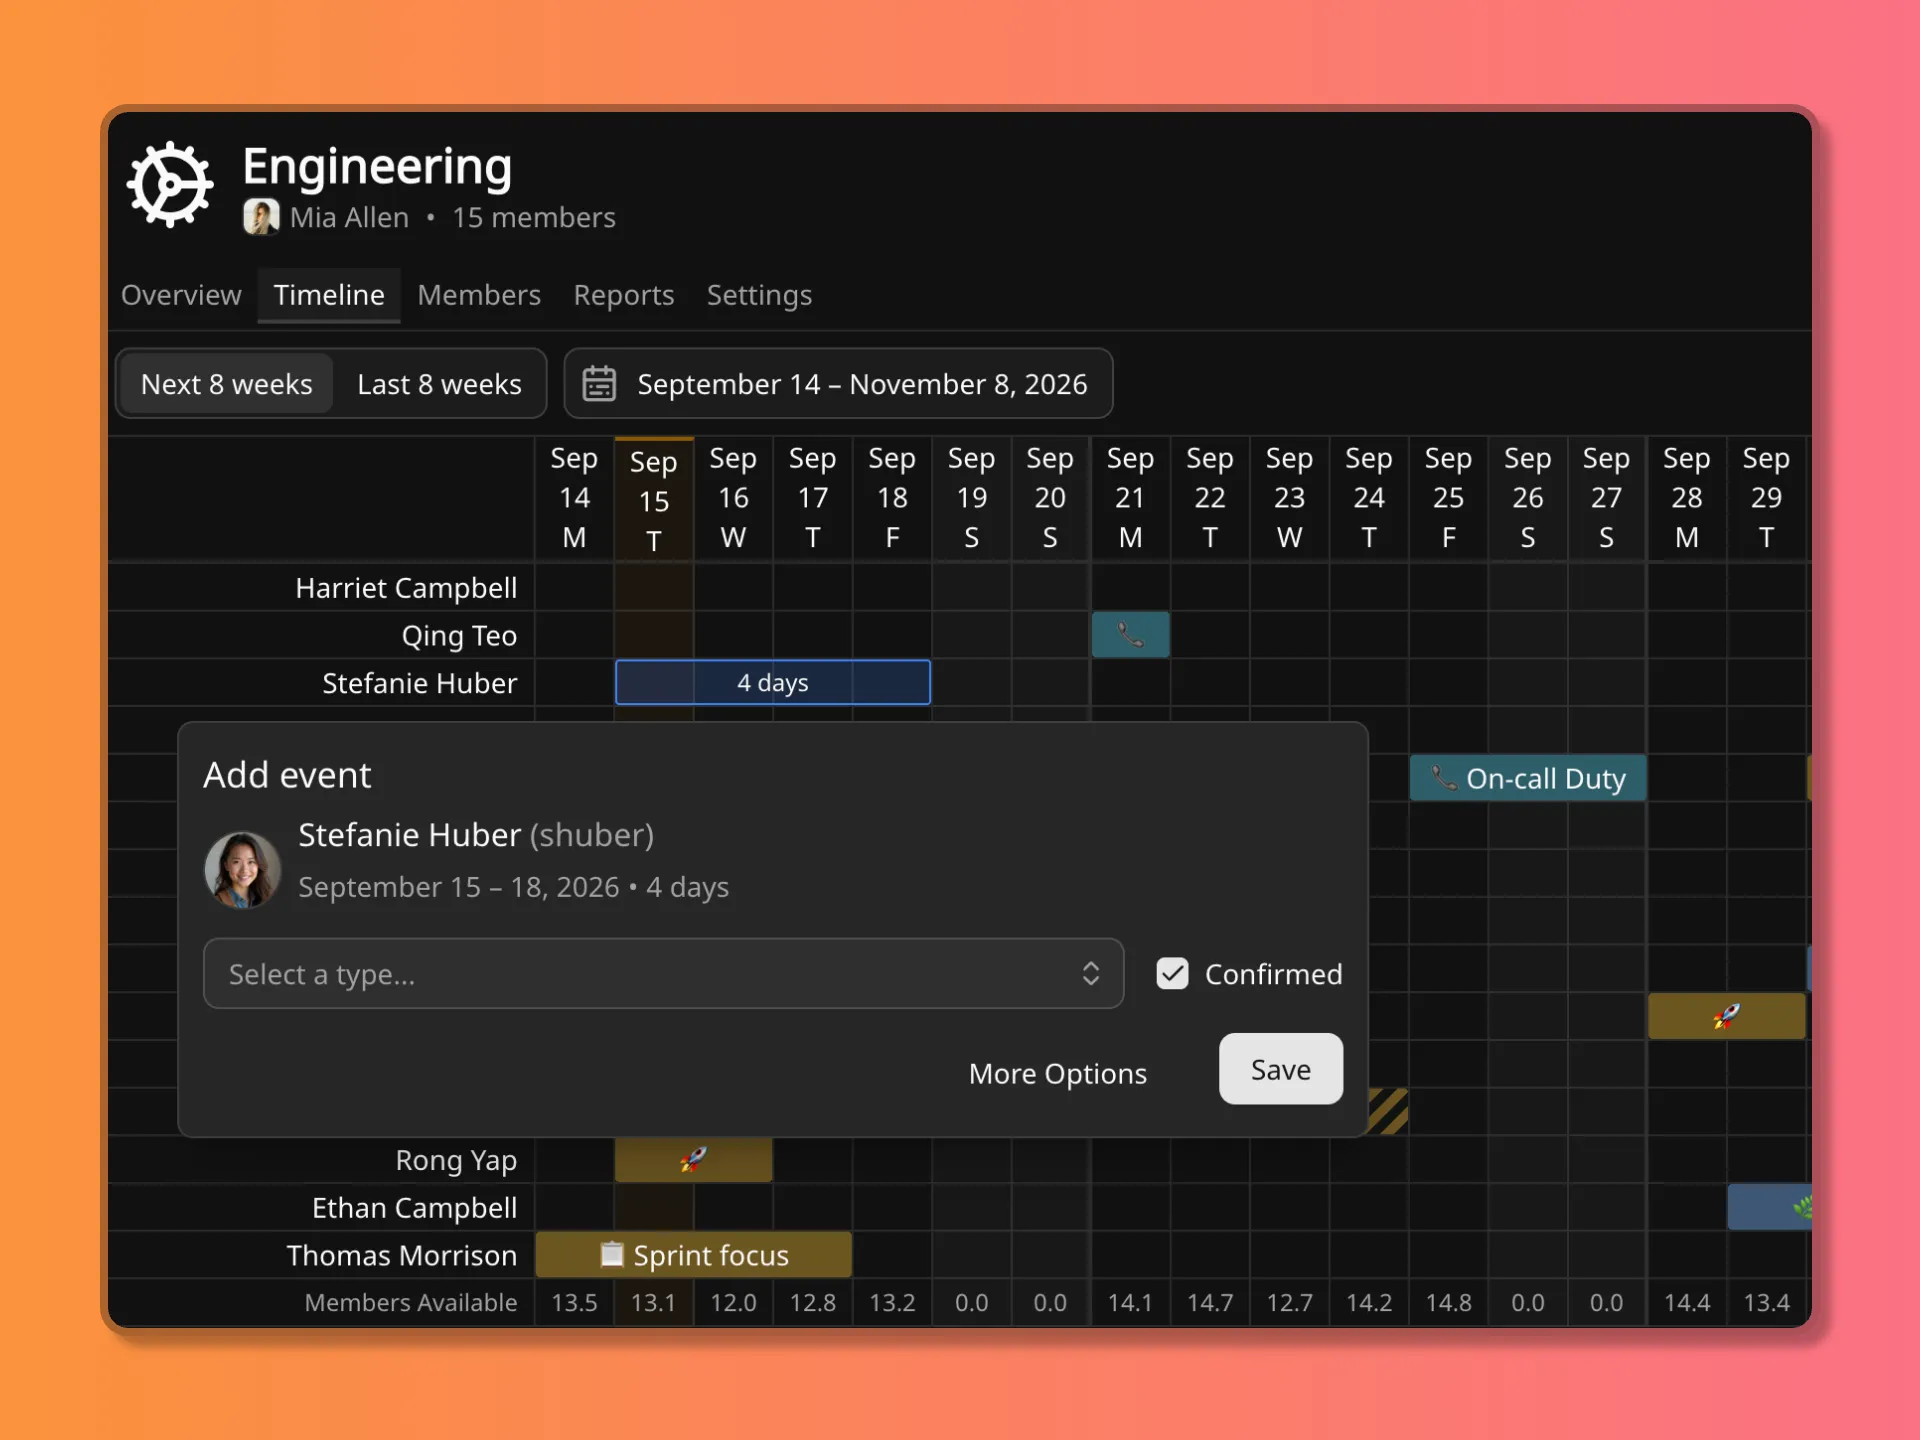Switch to the Overview tab

coord(181,295)
